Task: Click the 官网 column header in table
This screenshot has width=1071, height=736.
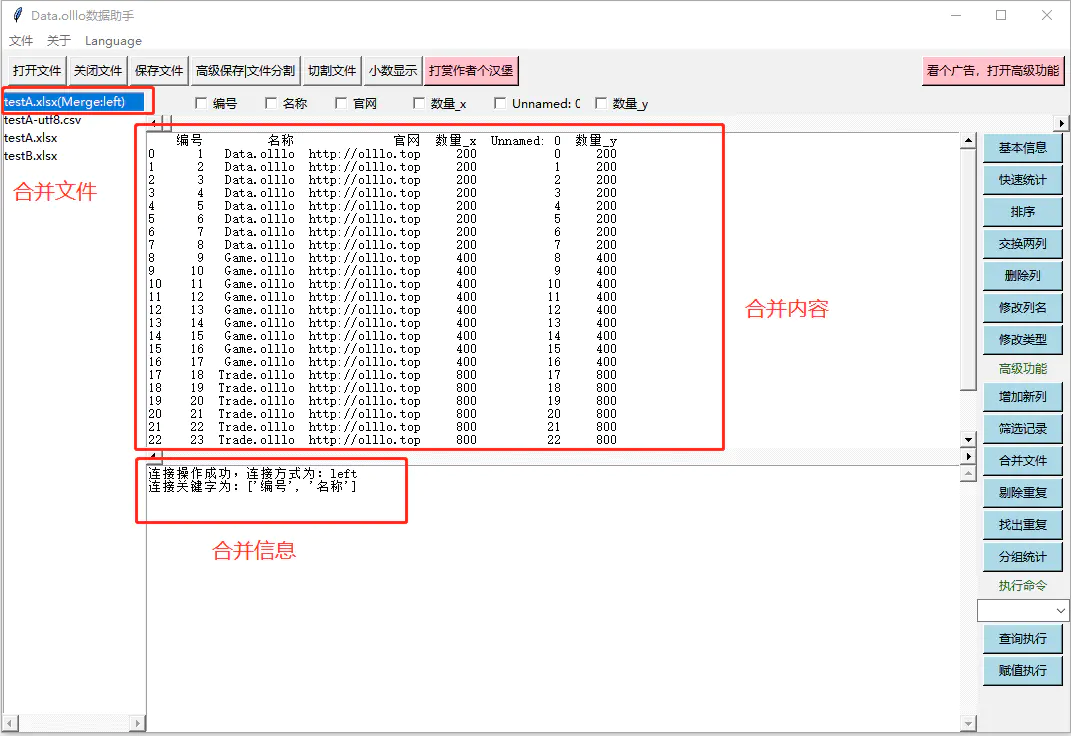Action: [x=407, y=141]
